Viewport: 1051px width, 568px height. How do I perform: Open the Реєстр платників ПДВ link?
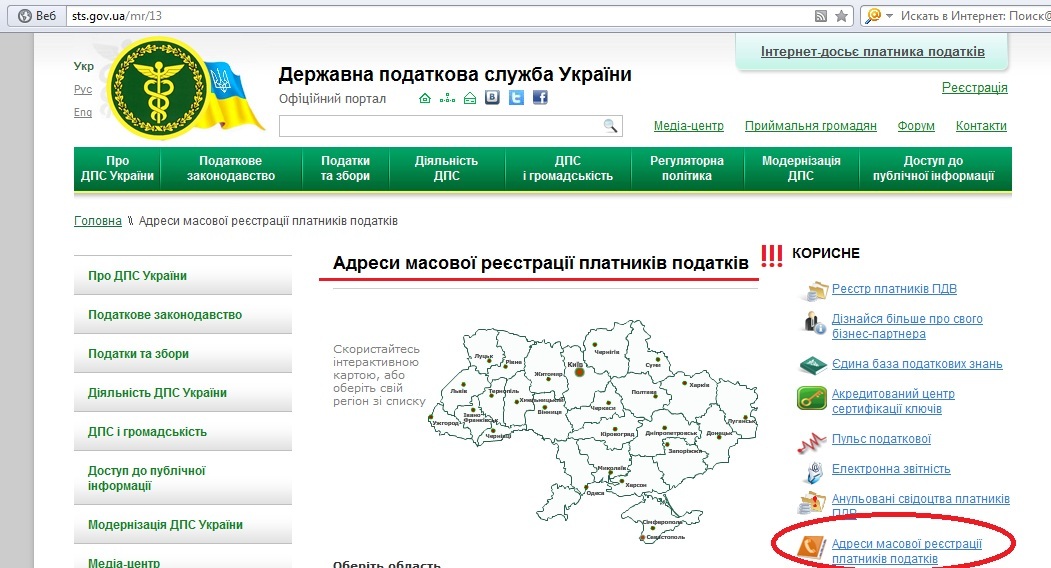coord(894,289)
